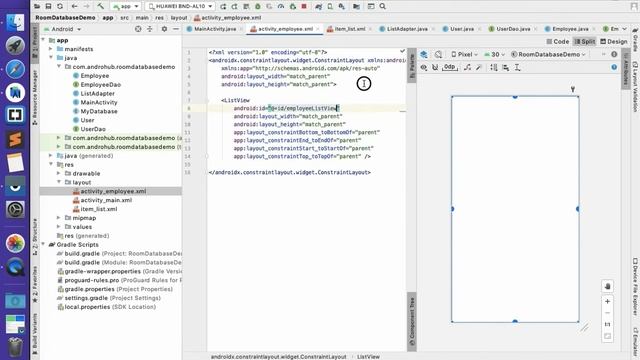Open the HUAWEI BND-AL10 device dropdown
This screenshot has height=360, width=640.
180,6
